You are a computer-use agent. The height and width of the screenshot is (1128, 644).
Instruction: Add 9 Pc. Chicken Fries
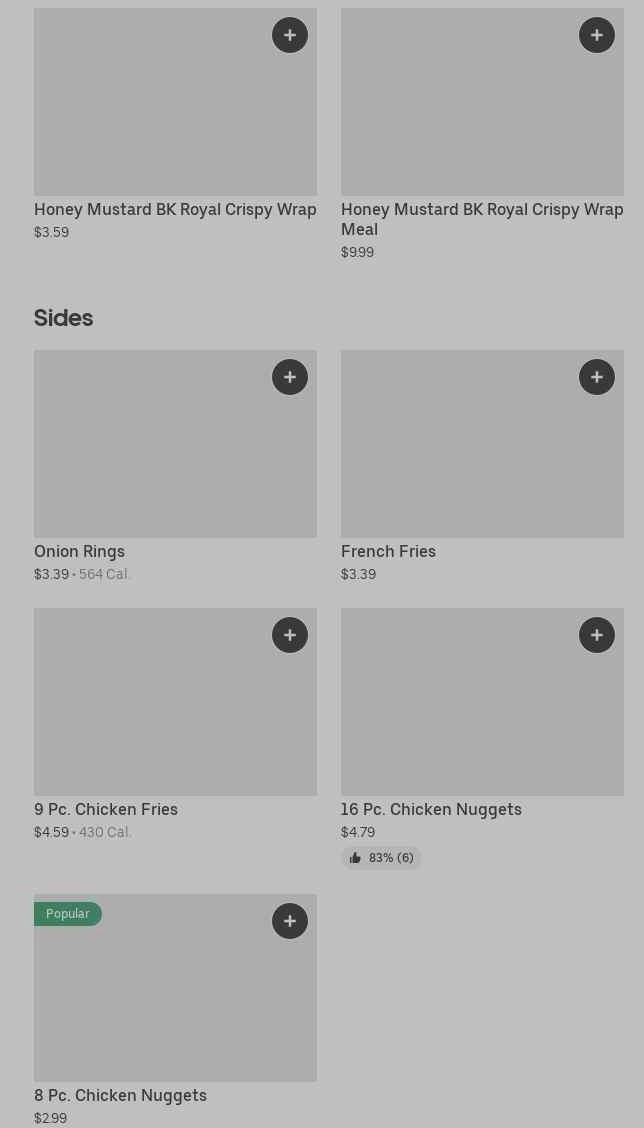click(290, 635)
